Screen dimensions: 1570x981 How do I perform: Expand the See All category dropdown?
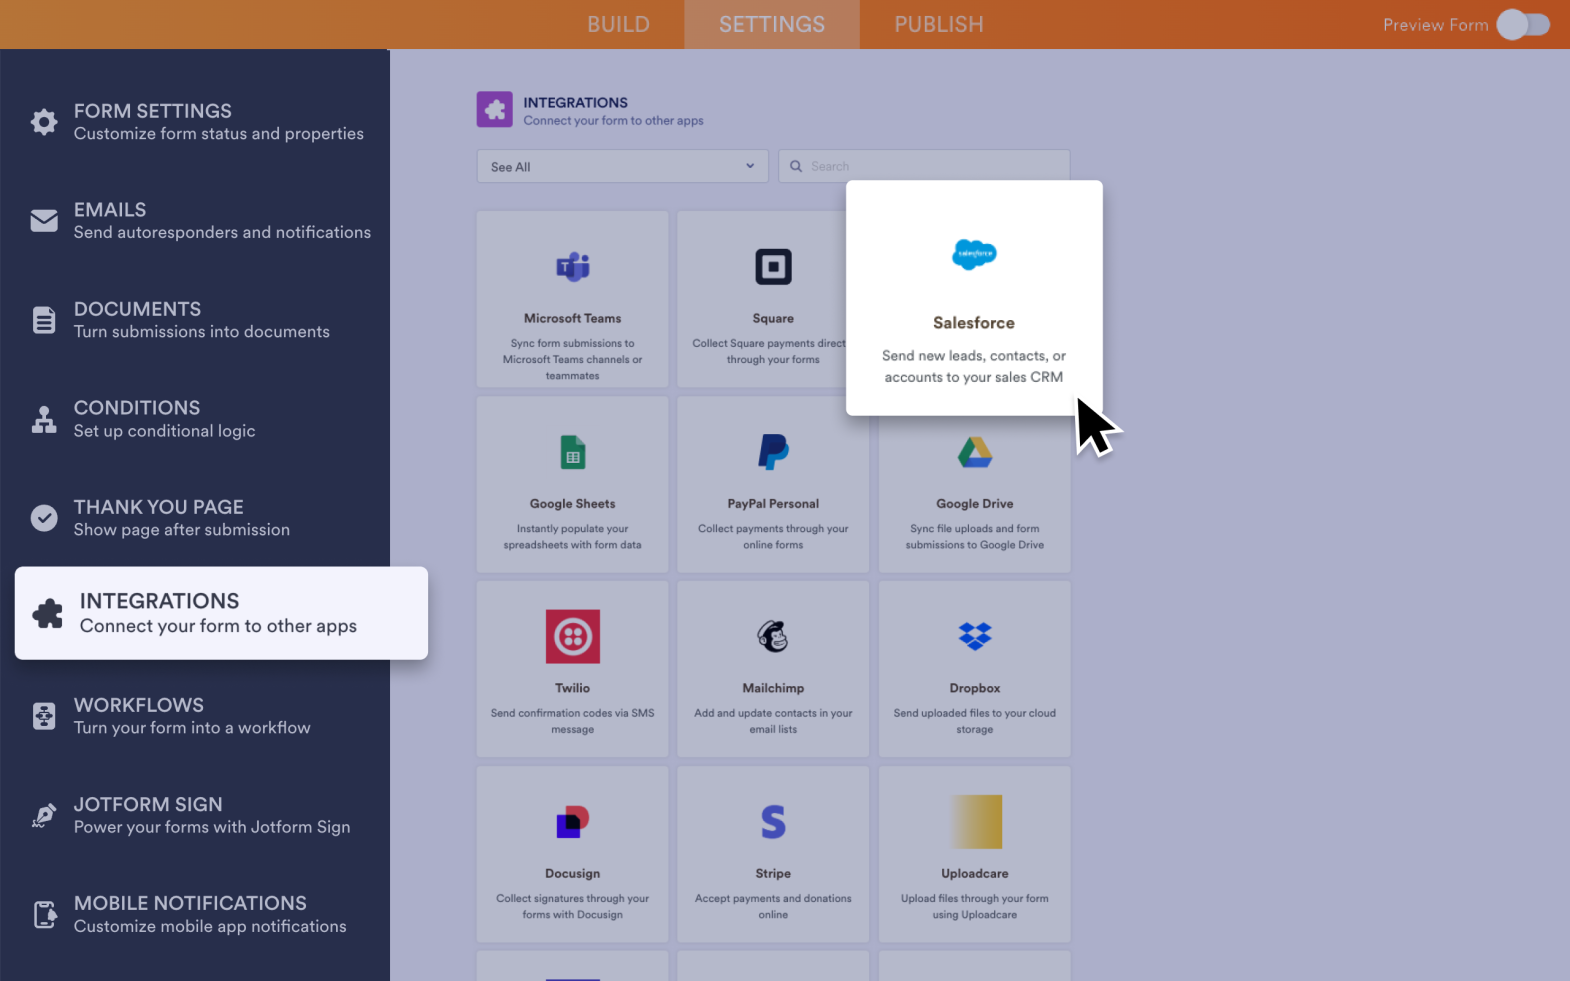622,167
